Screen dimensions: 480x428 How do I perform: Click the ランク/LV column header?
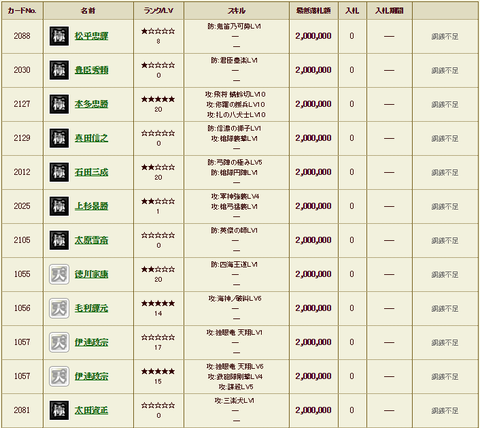158,11
